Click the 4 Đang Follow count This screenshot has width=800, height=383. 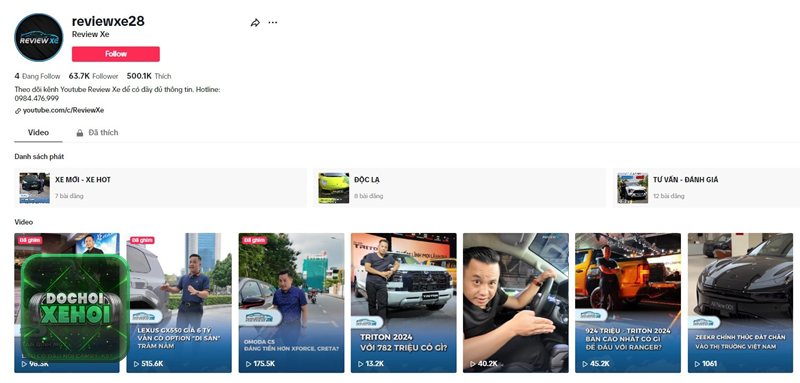coord(37,76)
